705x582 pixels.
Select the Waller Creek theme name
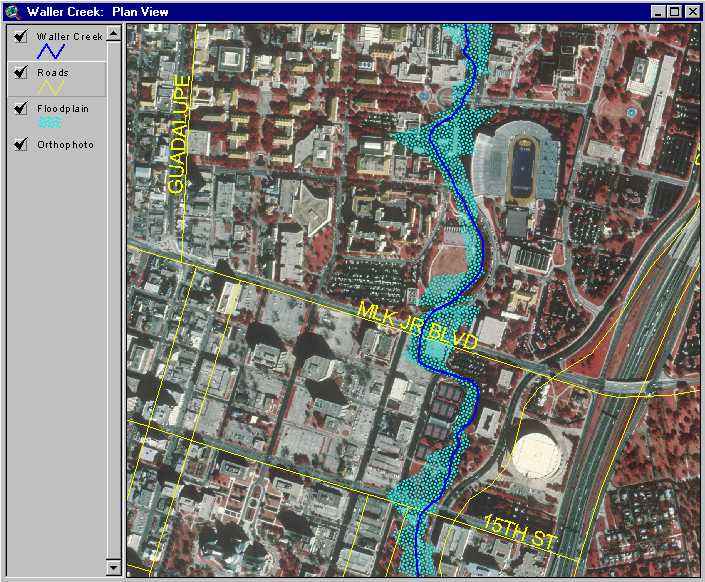click(x=69, y=37)
